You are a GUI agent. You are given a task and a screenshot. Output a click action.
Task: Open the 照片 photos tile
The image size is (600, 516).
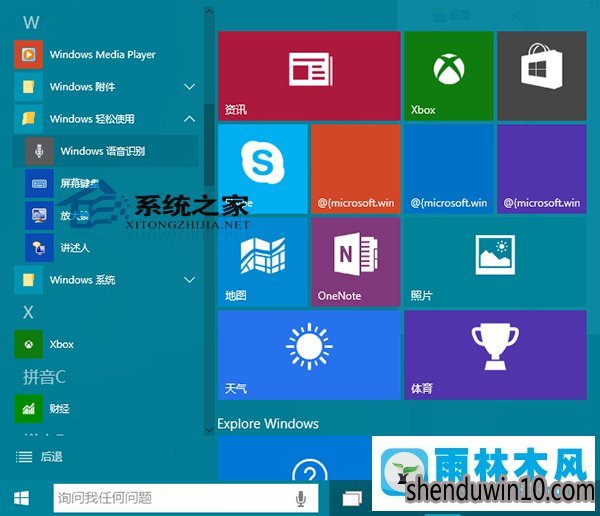coord(495,262)
